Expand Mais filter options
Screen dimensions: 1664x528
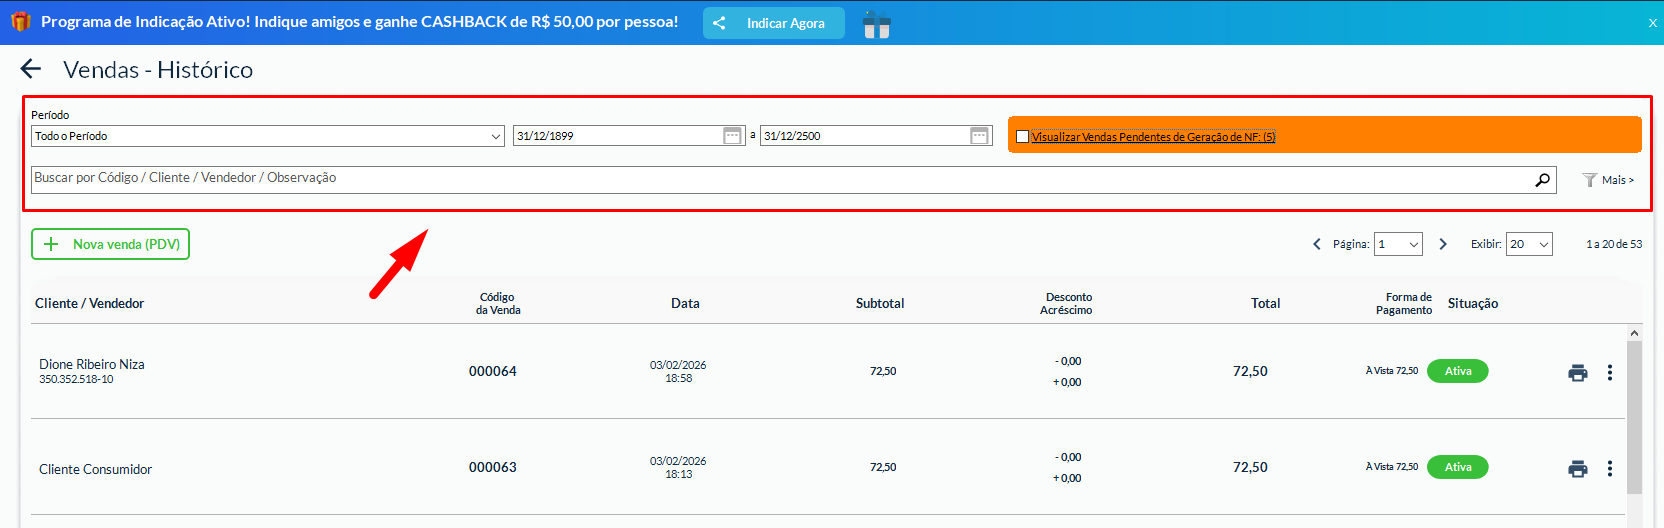click(1608, 180)
